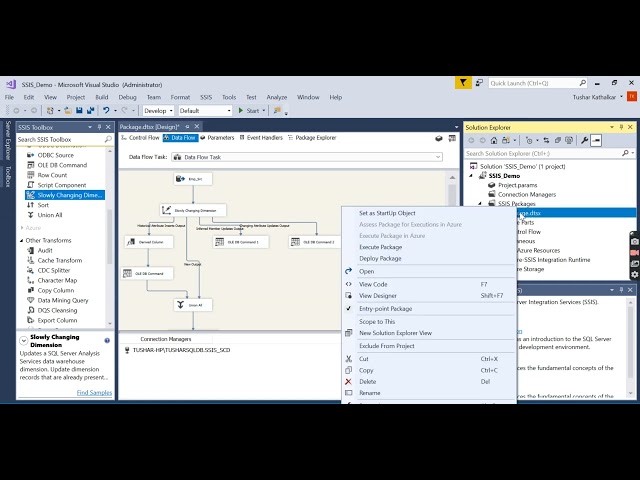Select the Copy Column transform

tap(51, 290)
